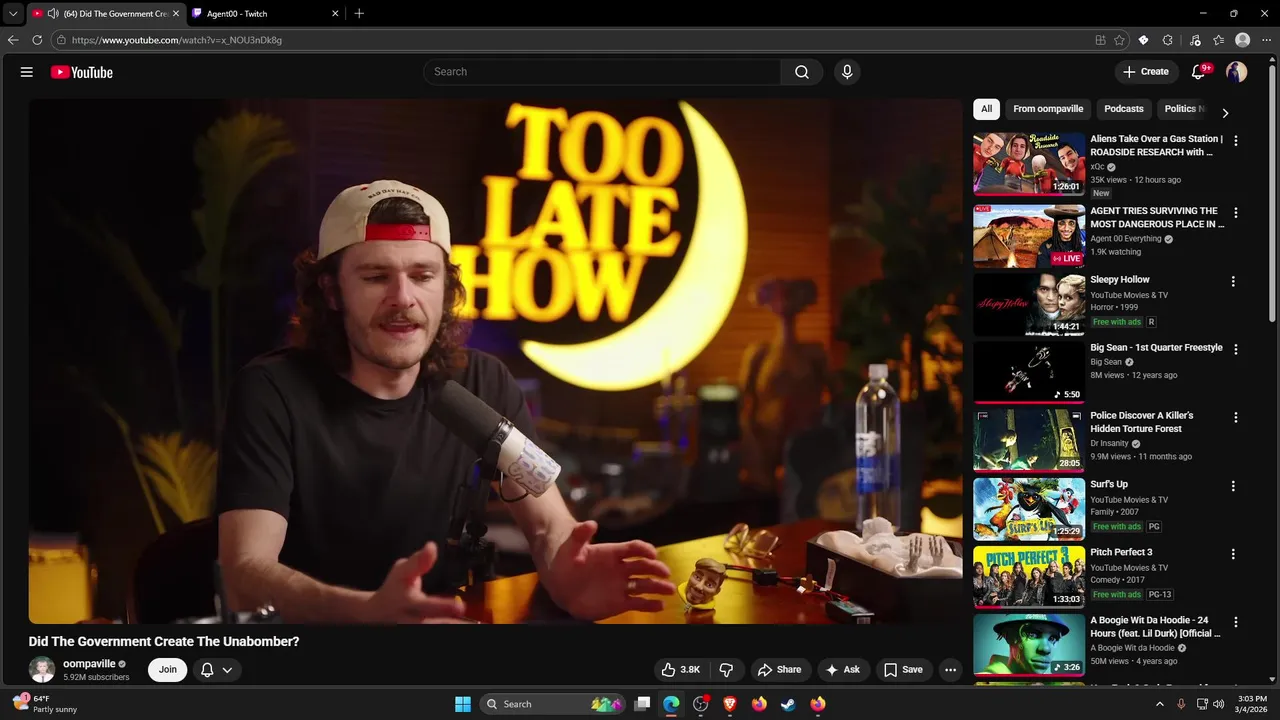Click the search magnifier button
1280x720 pixels.
(802, 72)
